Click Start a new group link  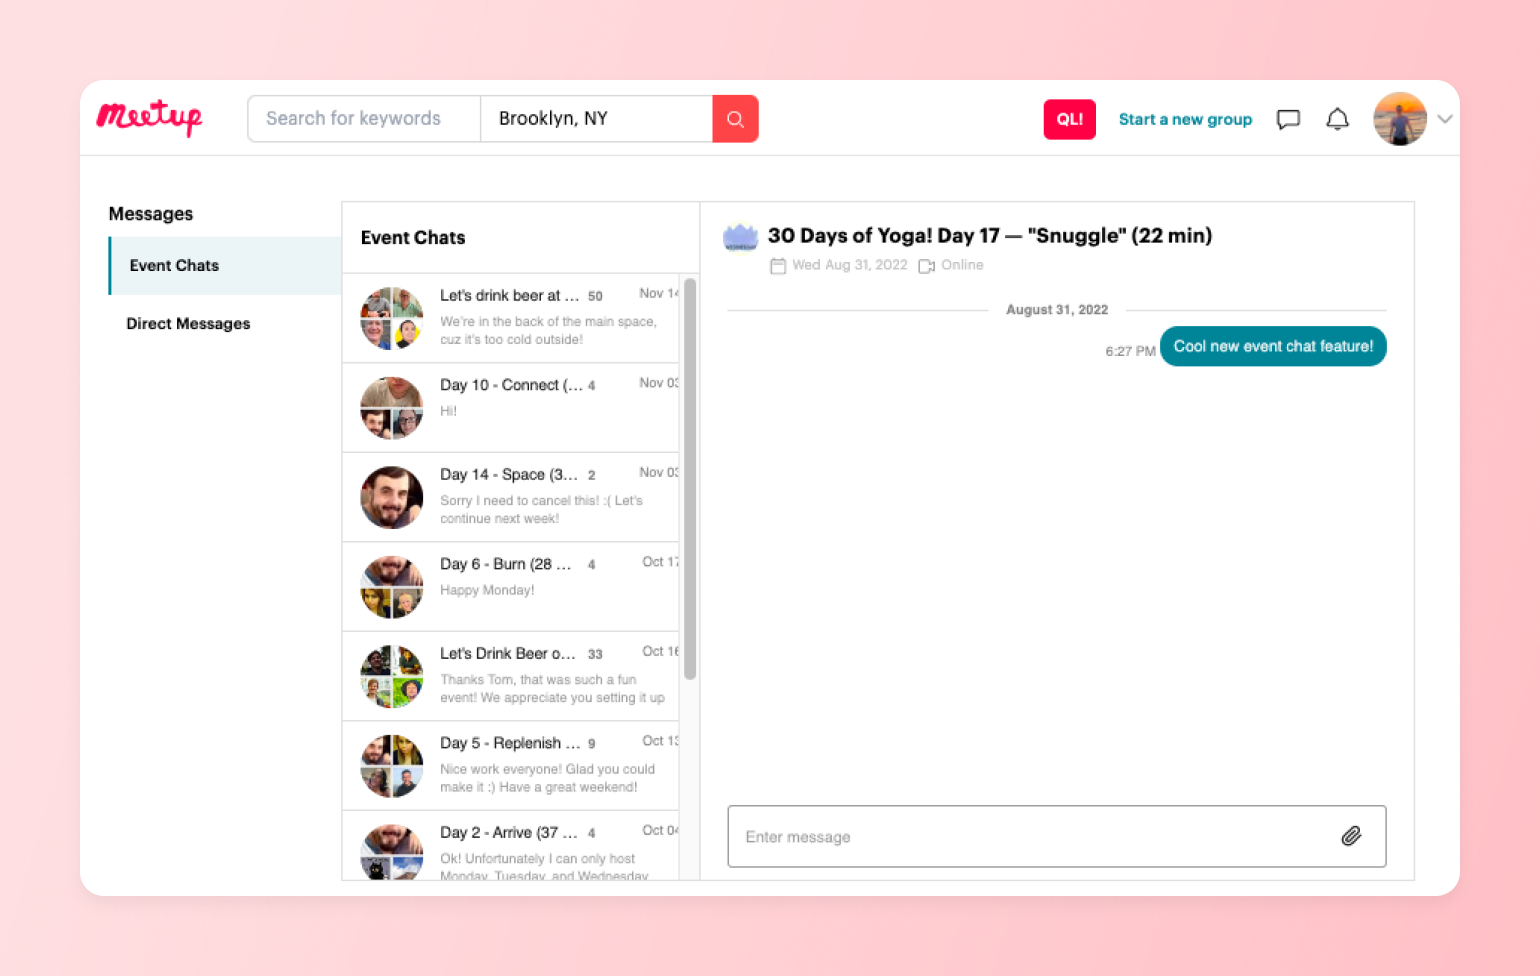pyautogui.click(x=1185, y=119)
